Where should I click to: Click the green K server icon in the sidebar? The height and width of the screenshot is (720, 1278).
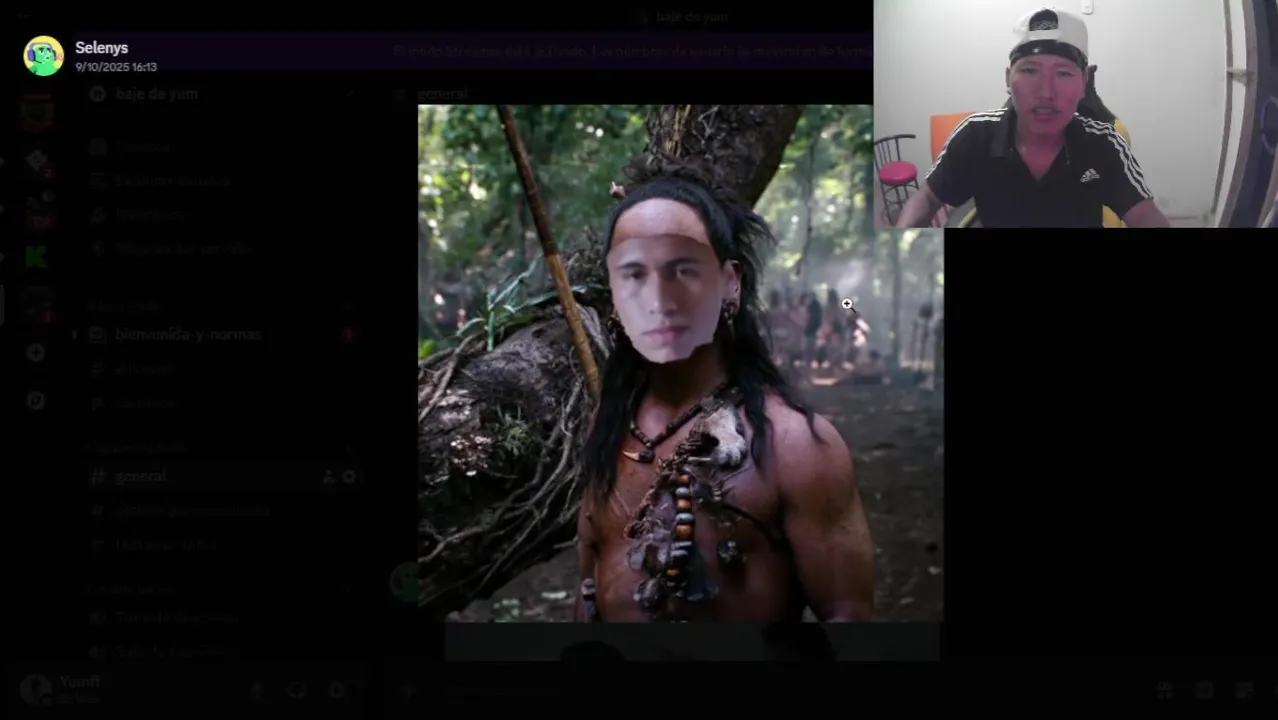[x=36, y=256]
